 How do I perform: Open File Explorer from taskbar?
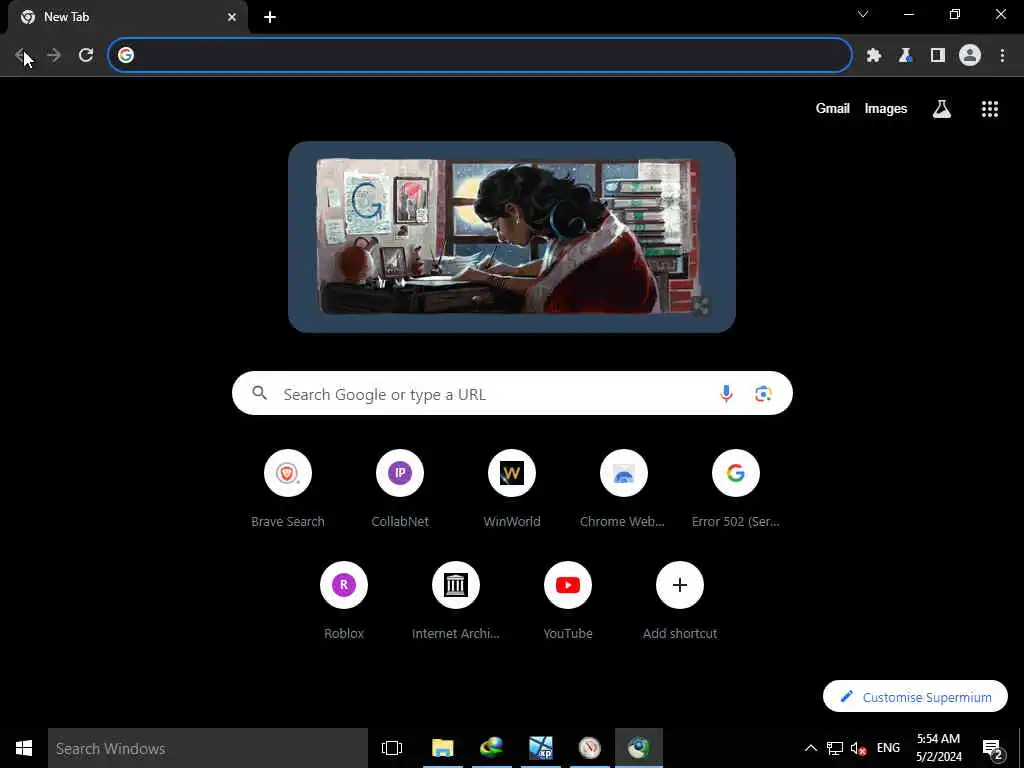(x=443, y=748)
